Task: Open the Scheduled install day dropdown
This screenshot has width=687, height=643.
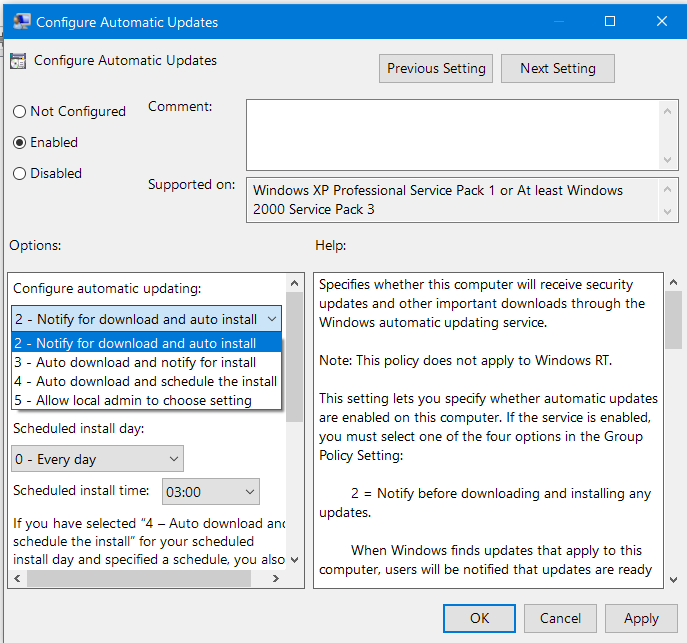Action: (x=97, y=459)
